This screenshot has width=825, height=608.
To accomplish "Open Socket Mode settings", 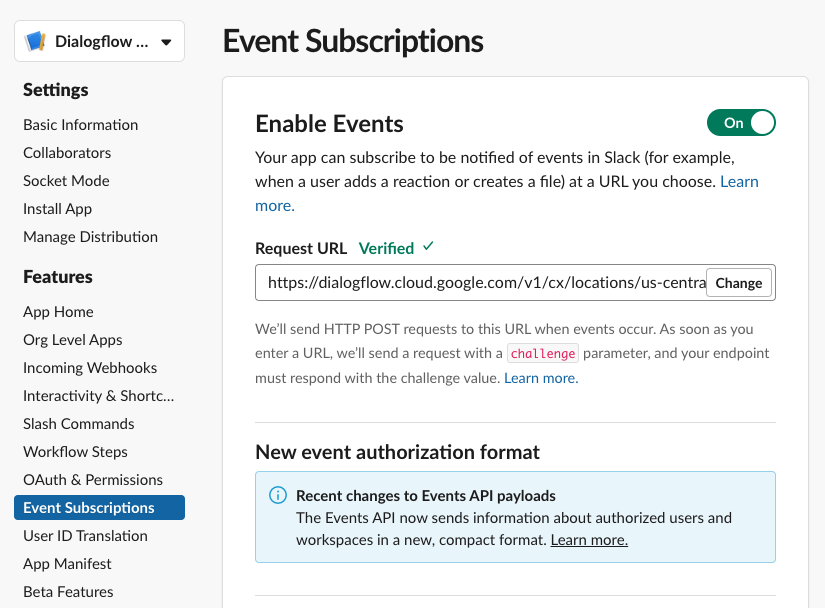I will (x=66, y=181).
